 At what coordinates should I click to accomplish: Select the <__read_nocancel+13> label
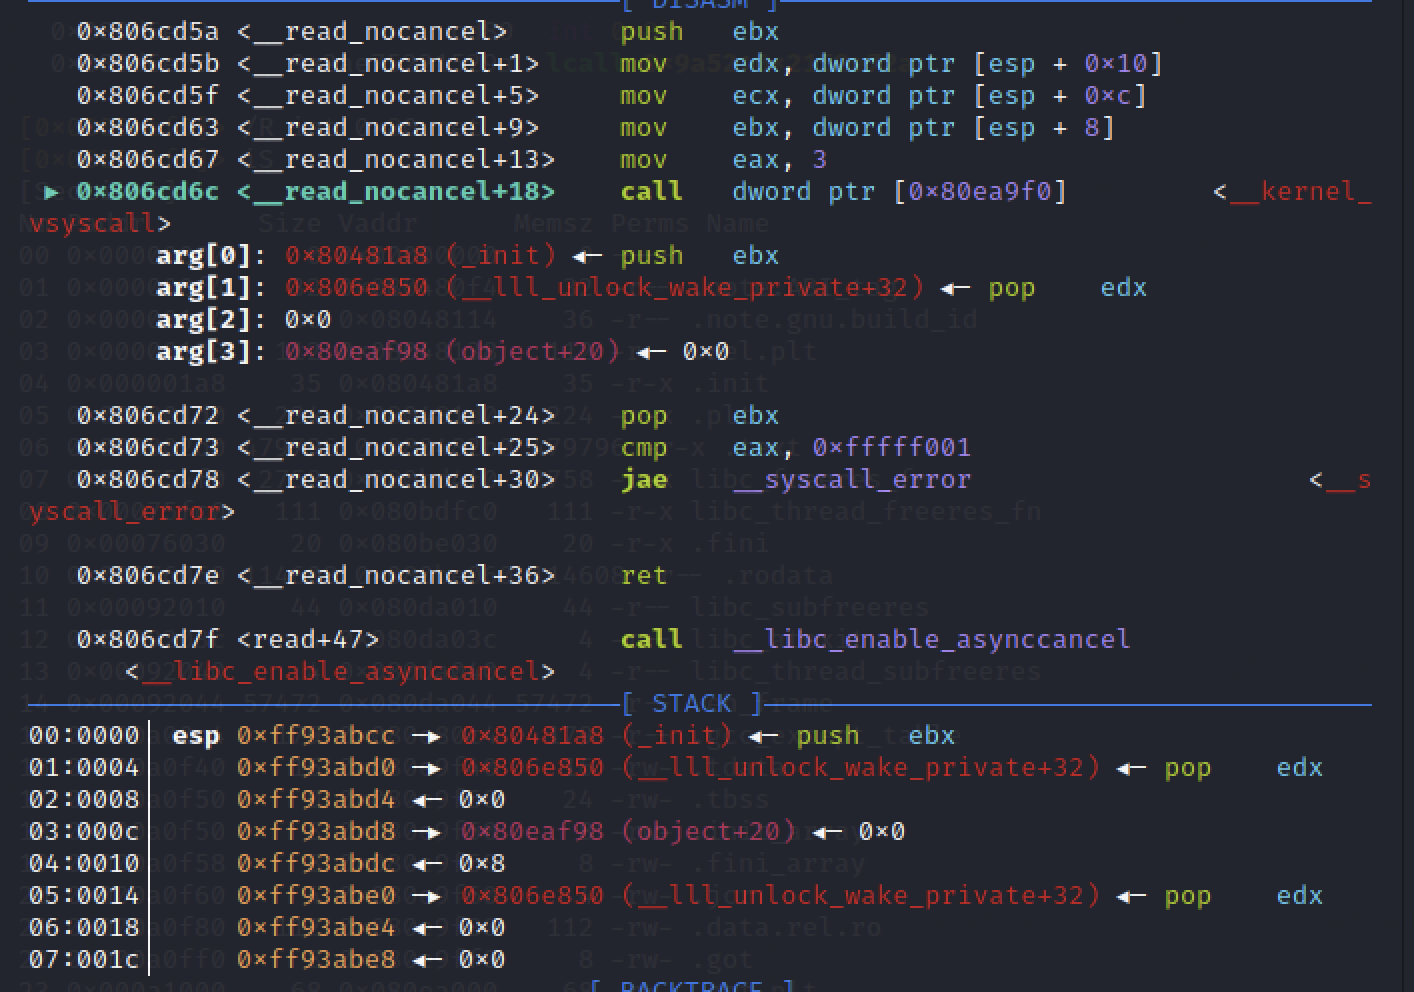[x=396, y=160]
